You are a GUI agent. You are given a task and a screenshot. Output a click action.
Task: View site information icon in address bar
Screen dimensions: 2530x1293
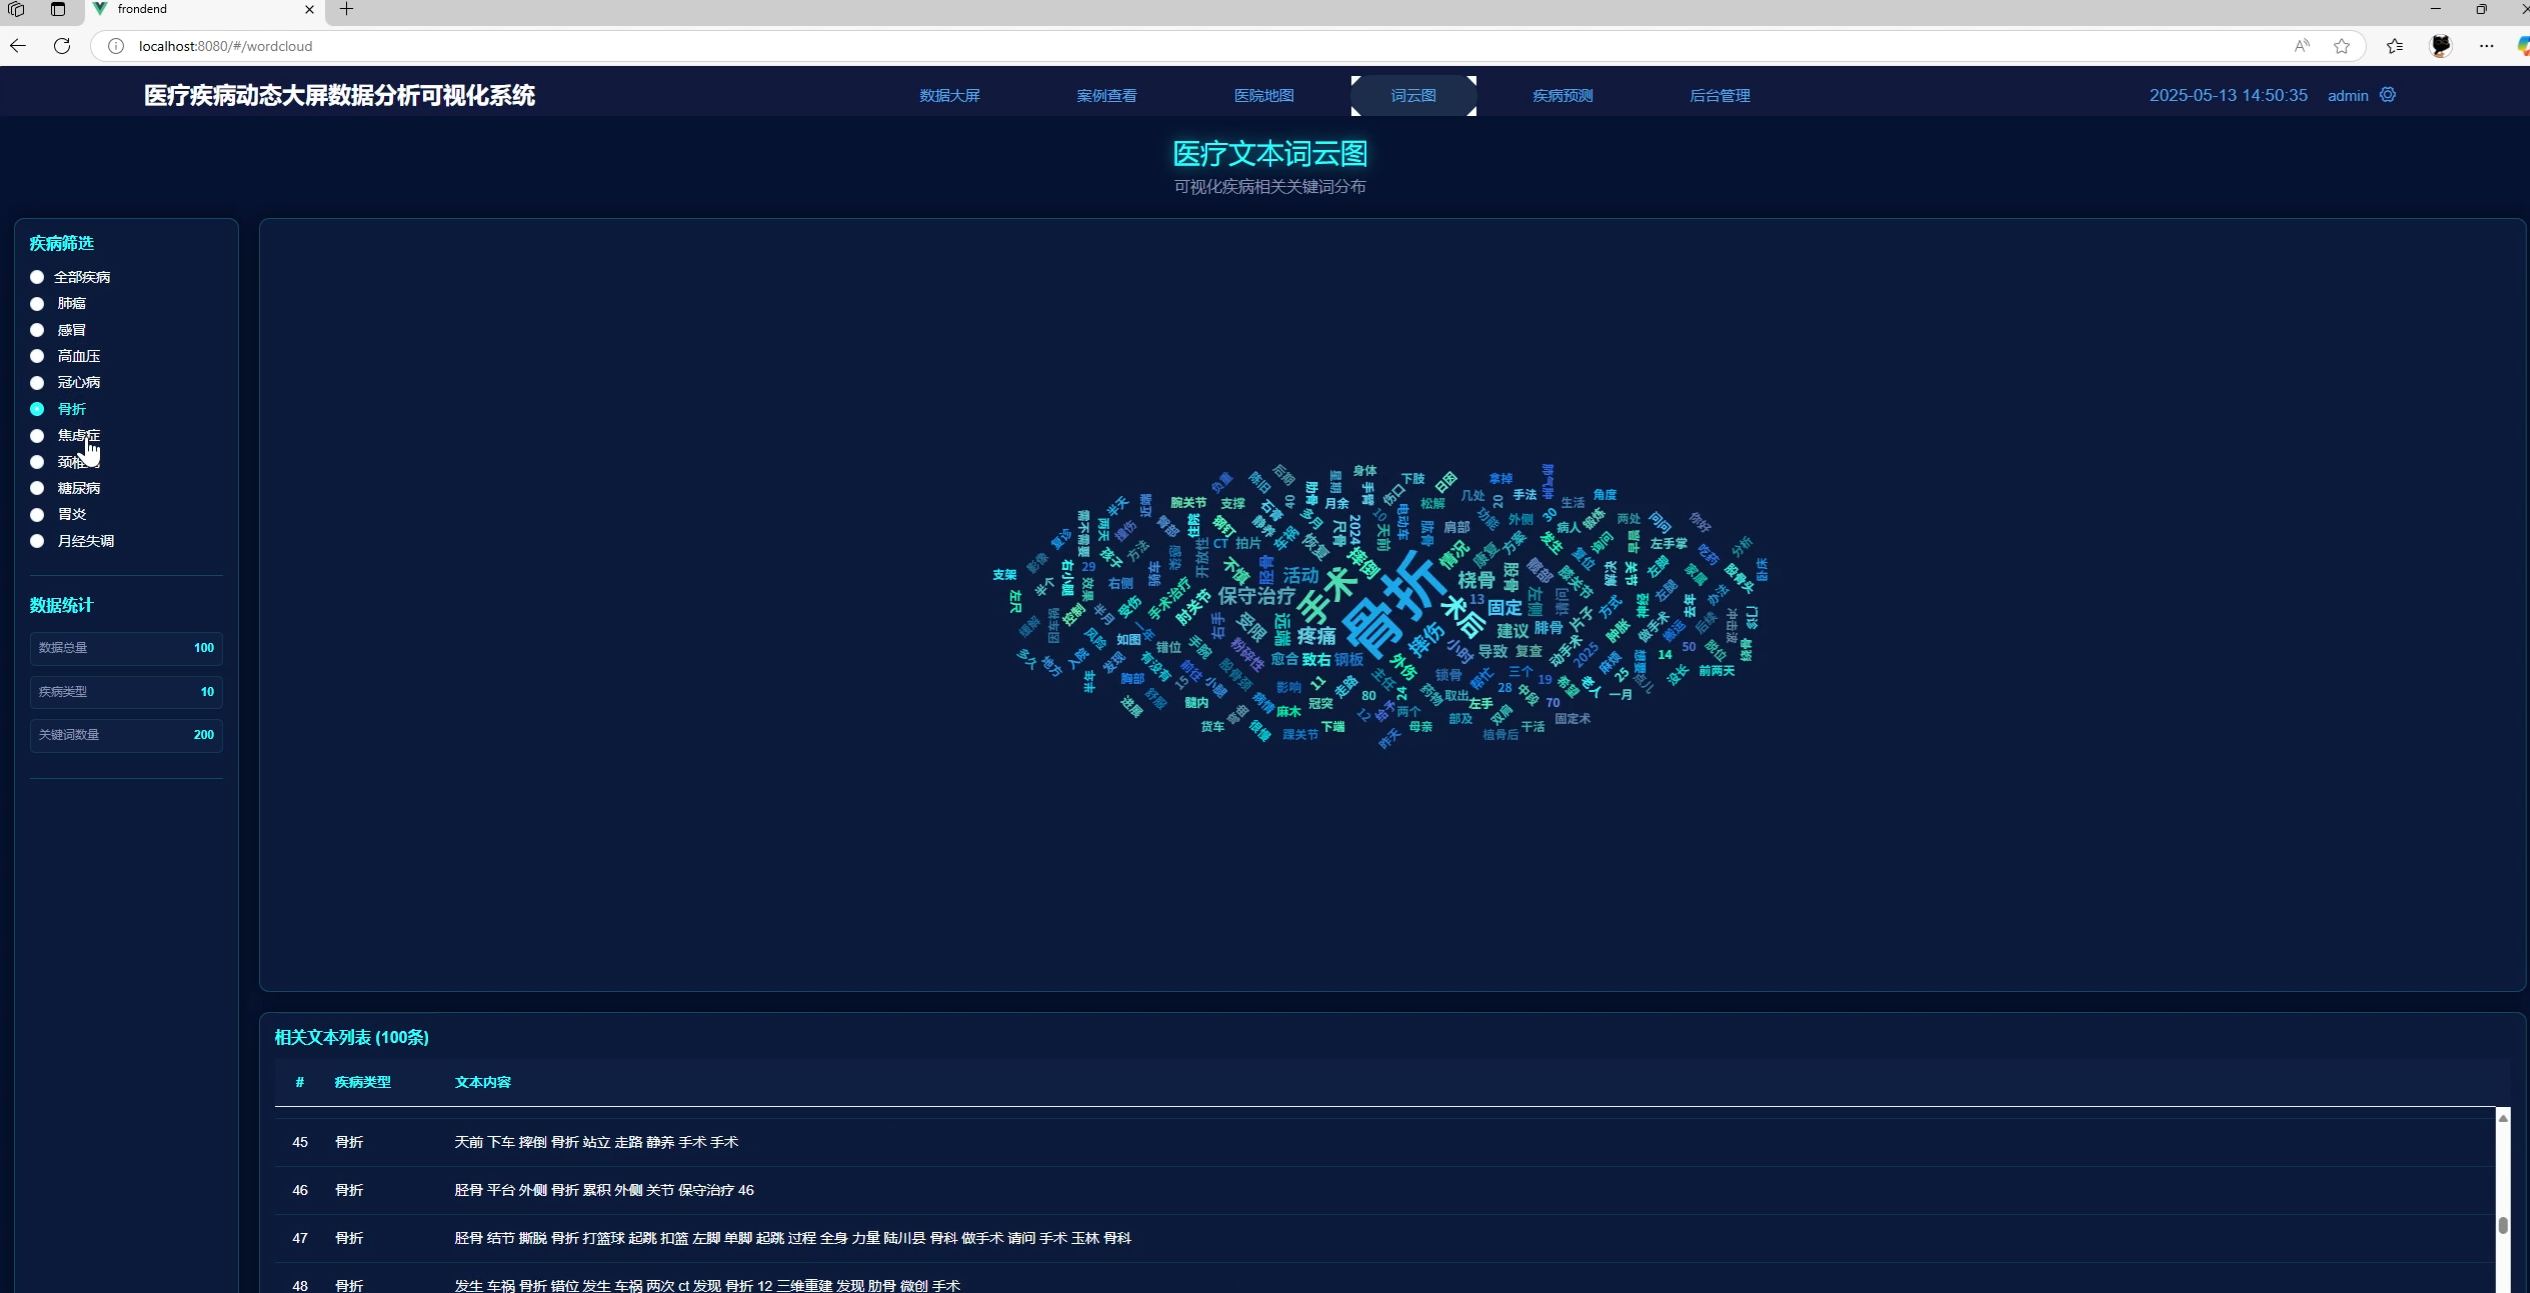coord(116,46)
